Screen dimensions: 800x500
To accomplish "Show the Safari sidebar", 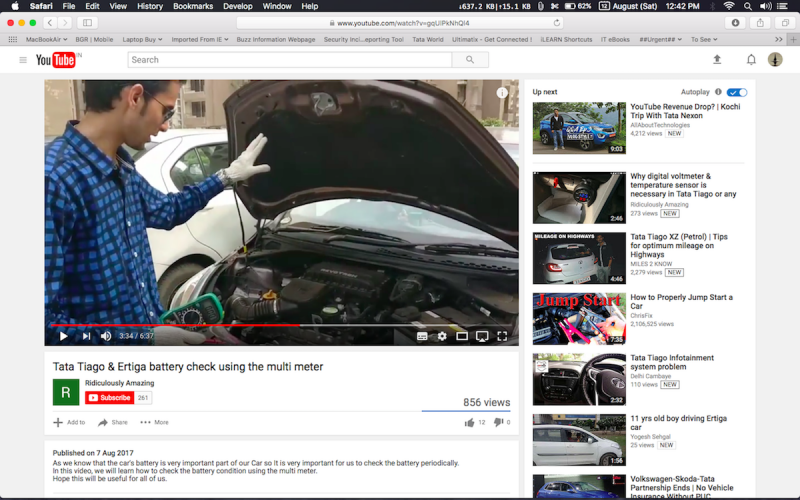I will [x=87, y=22].
